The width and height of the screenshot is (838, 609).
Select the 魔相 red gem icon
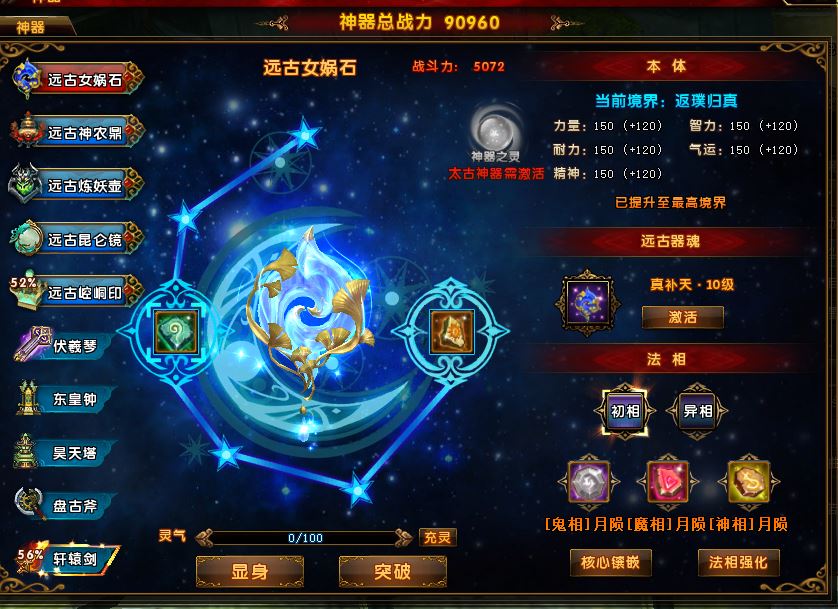668,482
